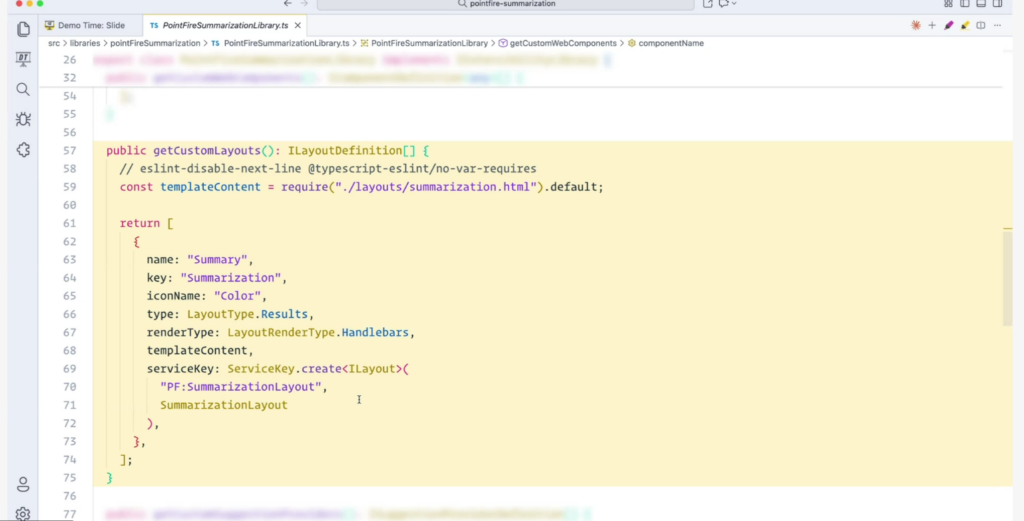Expand getCustomWebComponents breadcrumb segment
Viewport: 1024px width, 521px height.
[x=563, y=43]
